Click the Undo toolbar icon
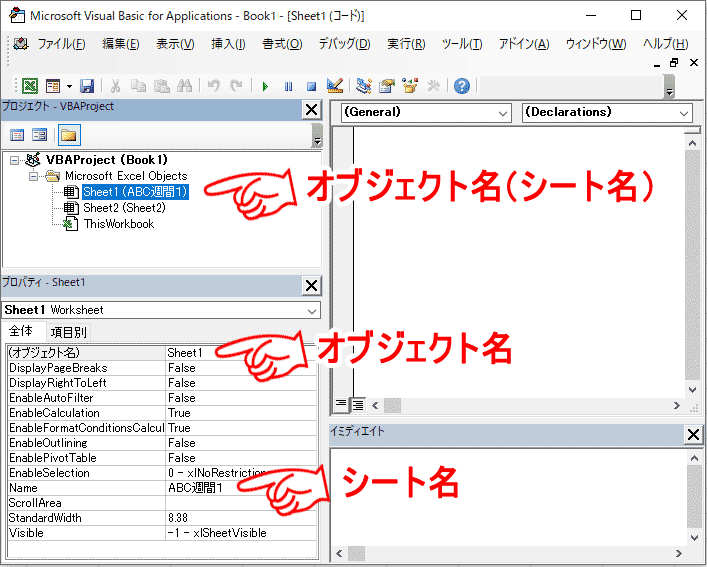This screenshot has width=707, height=567. tap(214, 86)
